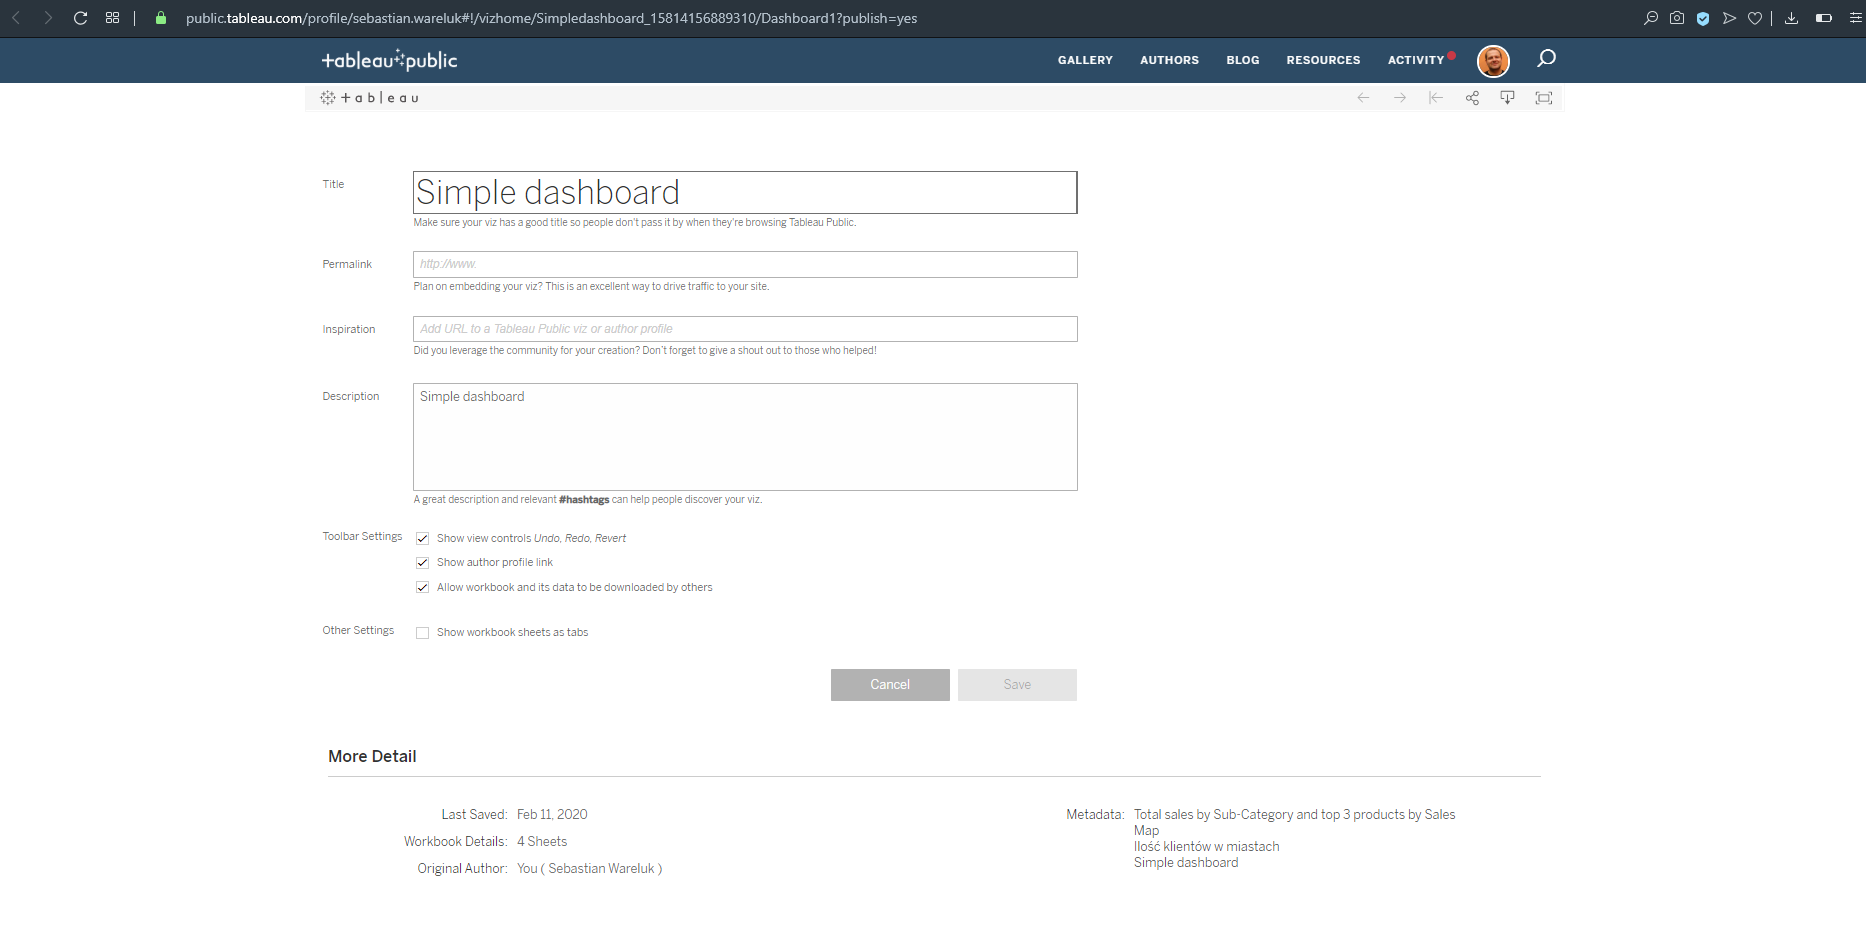
Task: Disable allow workbook download checkbox
Action: pos(423,588)
